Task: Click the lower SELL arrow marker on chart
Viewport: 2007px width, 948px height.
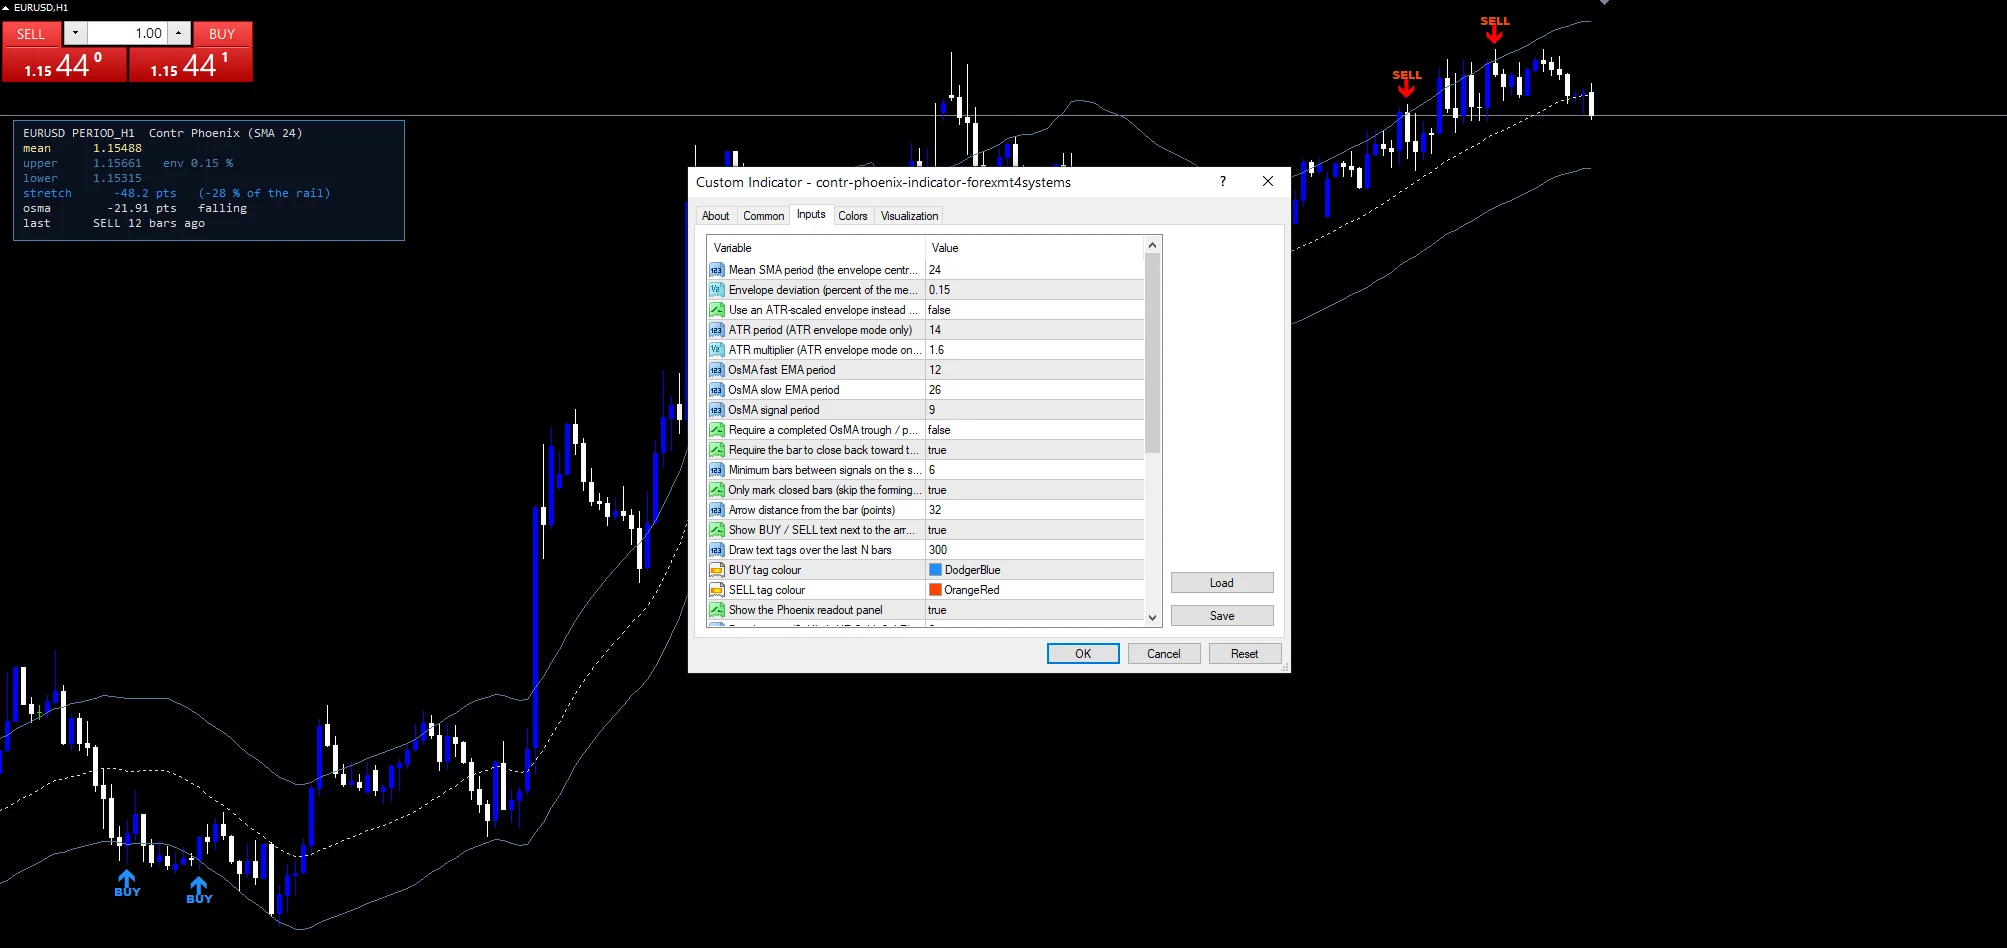Action: pos(1406,89)
